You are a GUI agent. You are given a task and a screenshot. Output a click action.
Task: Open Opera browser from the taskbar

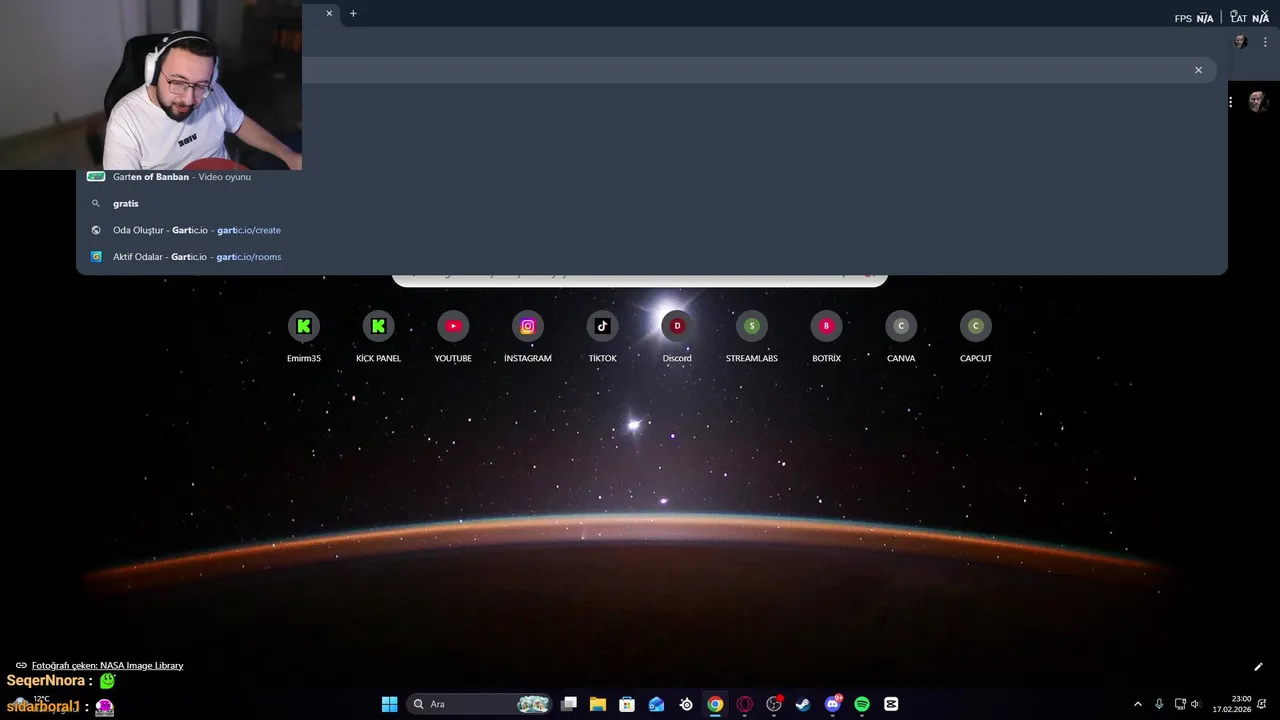744,704
